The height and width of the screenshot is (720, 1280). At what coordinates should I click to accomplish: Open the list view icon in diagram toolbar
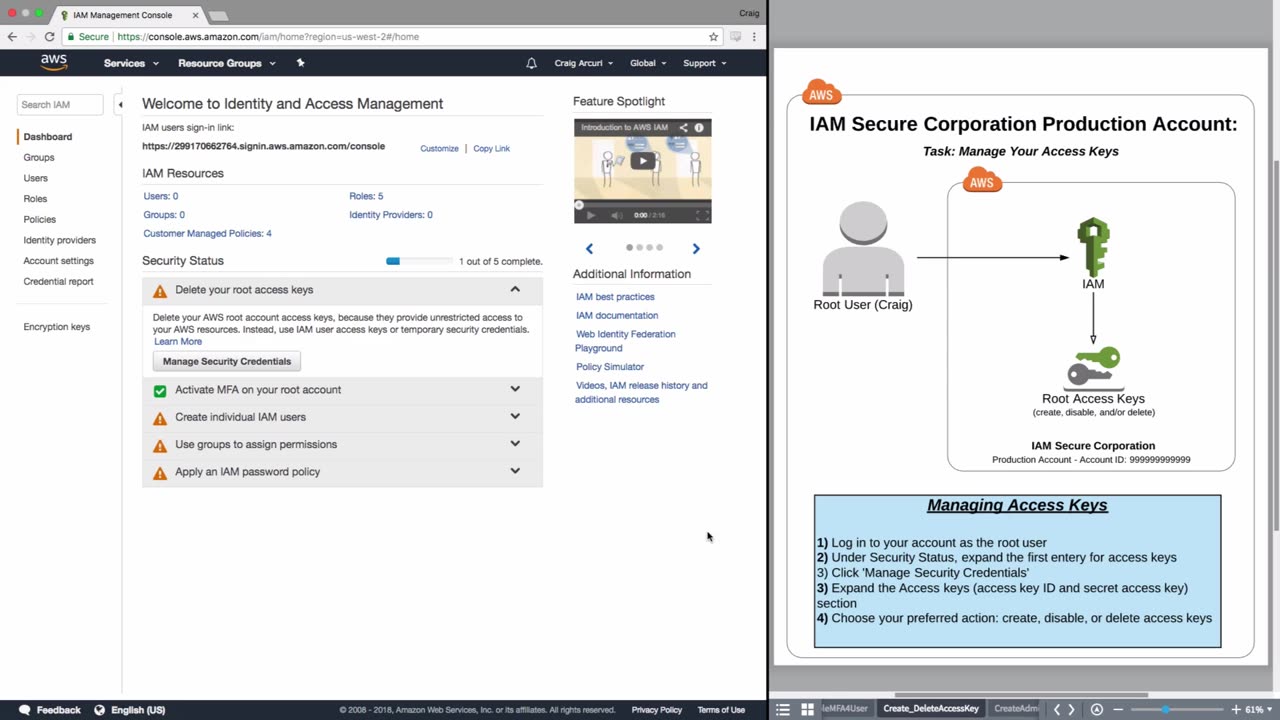click(783, 709)
